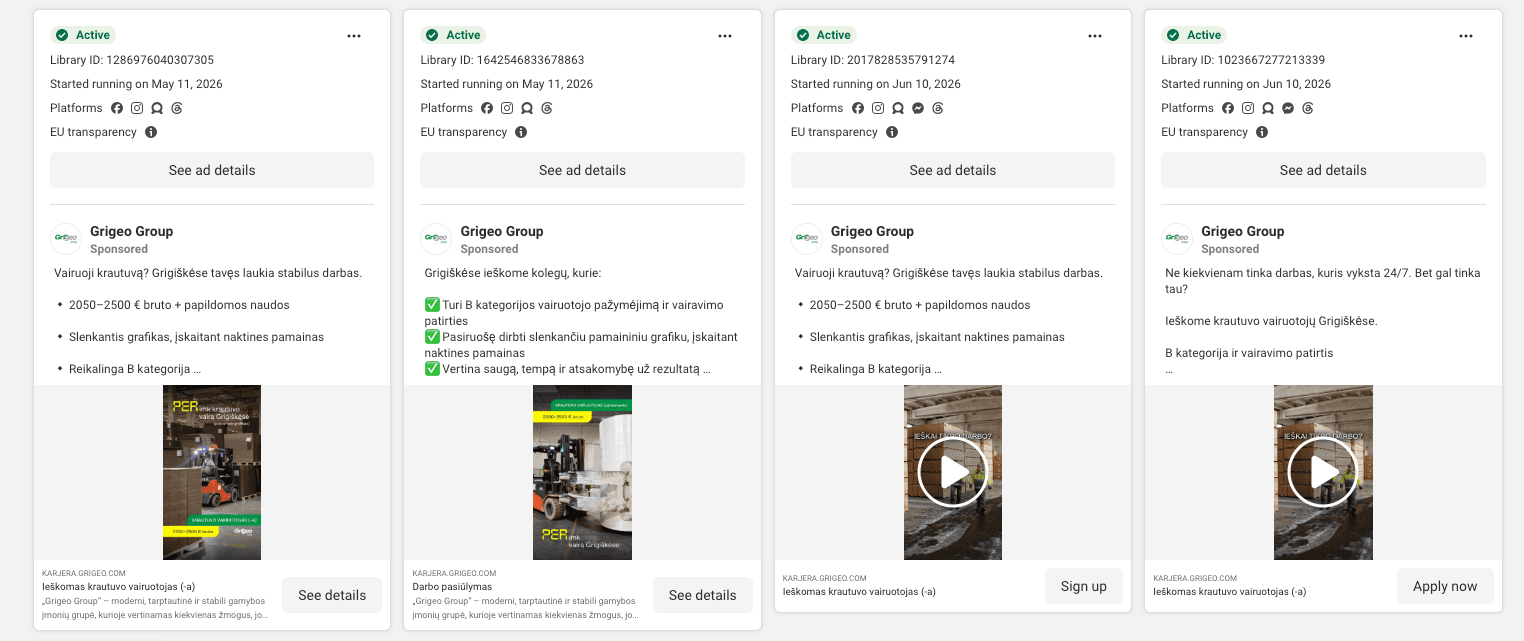Click See ad details for ID 1286976040307305
This screenshot has width=1524, height=641.
(212, 170)
